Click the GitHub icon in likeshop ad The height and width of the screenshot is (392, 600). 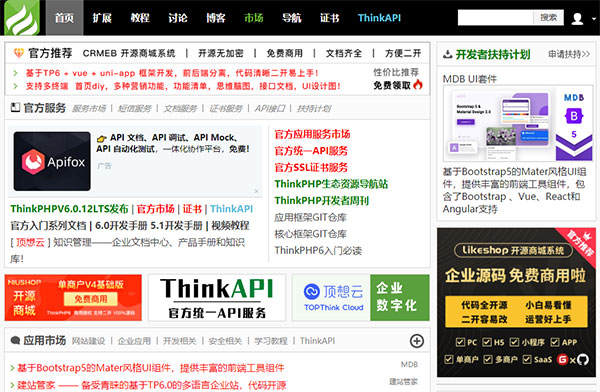point(583,359)
